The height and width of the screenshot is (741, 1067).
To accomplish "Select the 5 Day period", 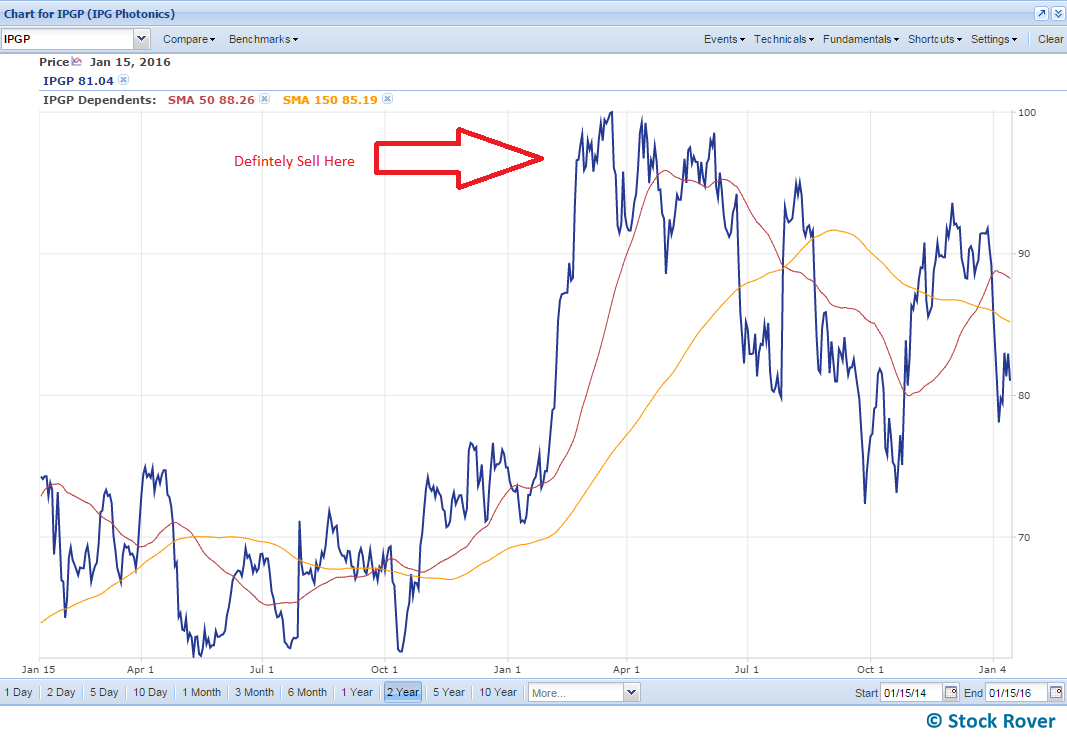I will point(104,692).
